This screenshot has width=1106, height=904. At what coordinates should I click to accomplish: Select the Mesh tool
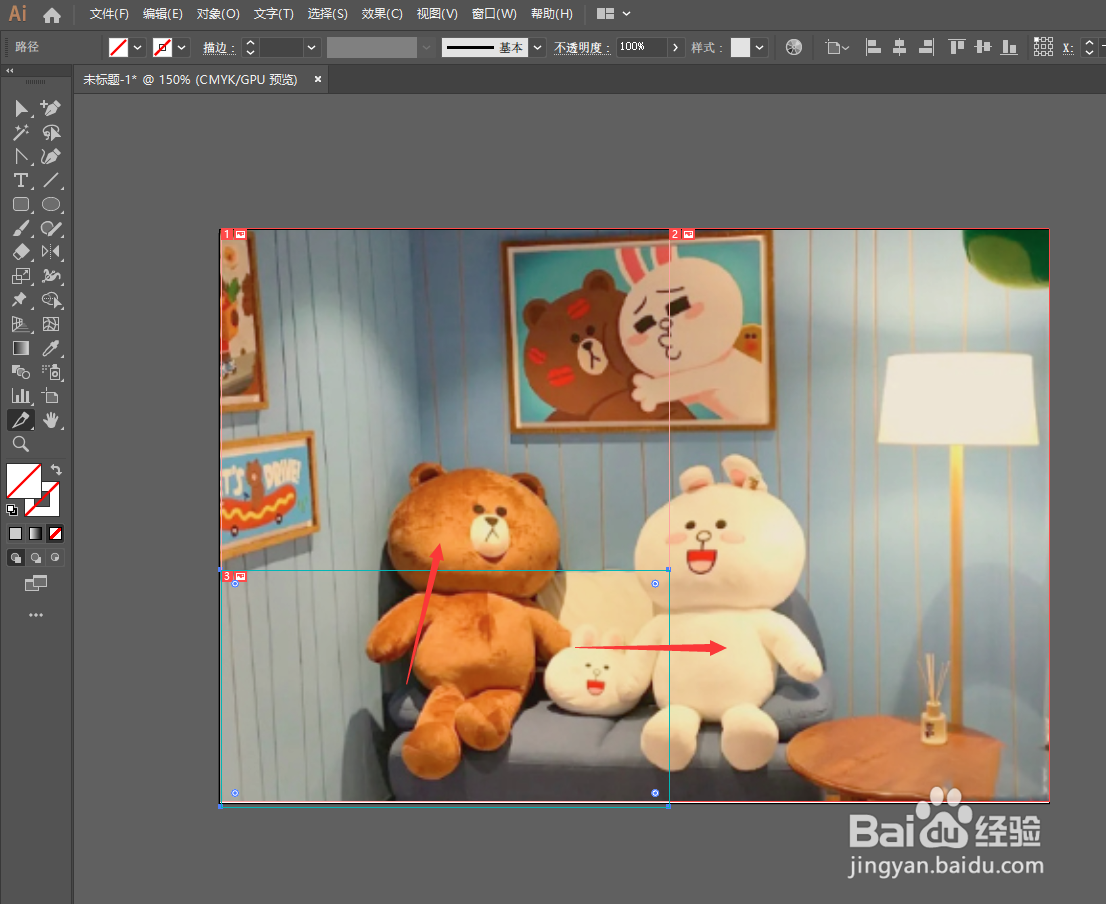51,324
